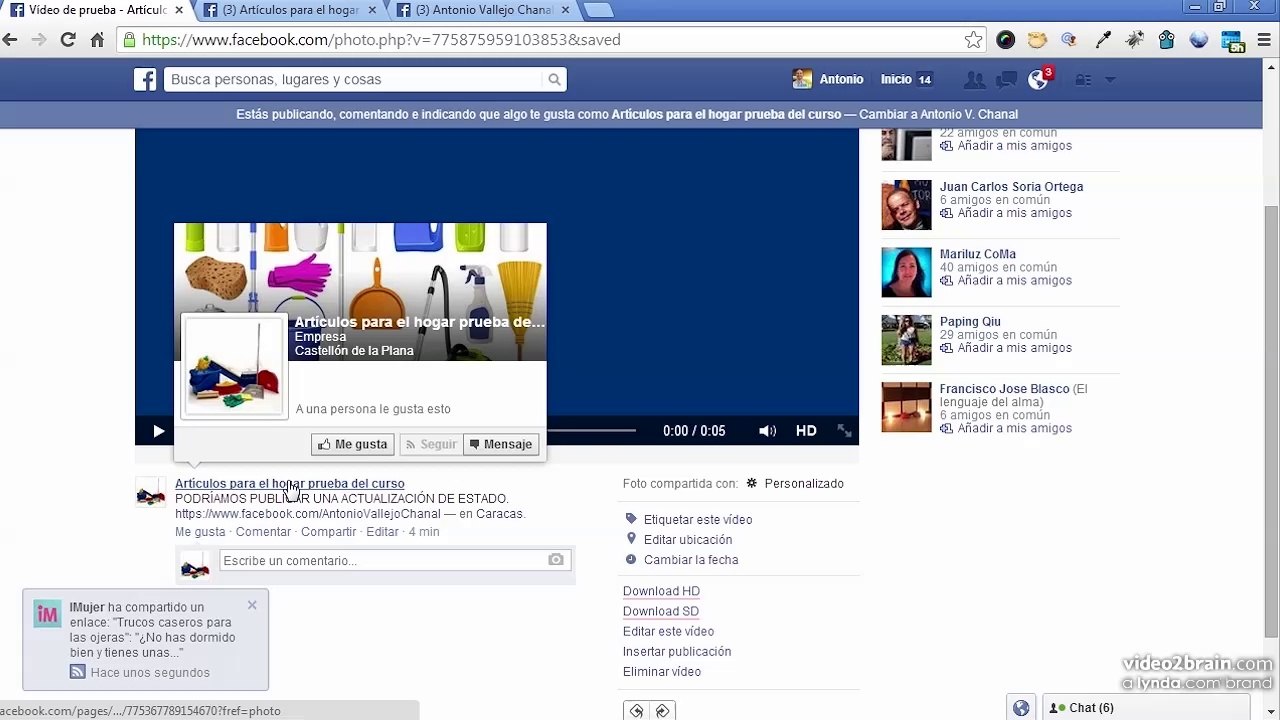The height and width of the screenshot is (720, 1280).
Task: Click Compartir under the post
Action: (328, 532)
